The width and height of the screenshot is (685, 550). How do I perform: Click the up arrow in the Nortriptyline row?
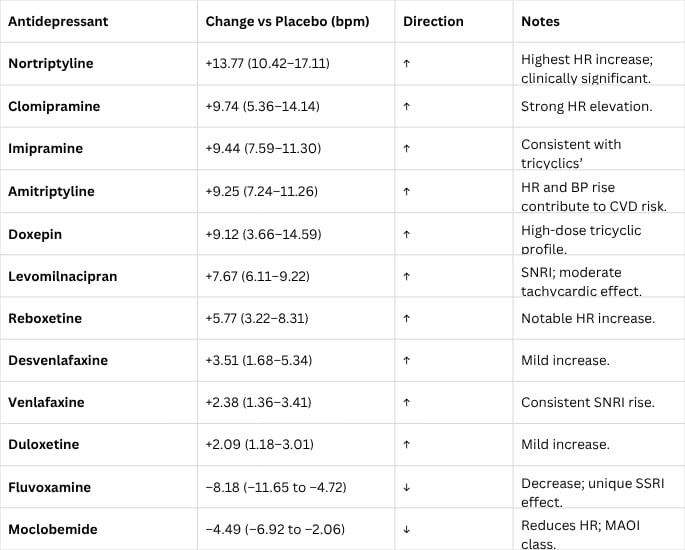pos(407,64)
